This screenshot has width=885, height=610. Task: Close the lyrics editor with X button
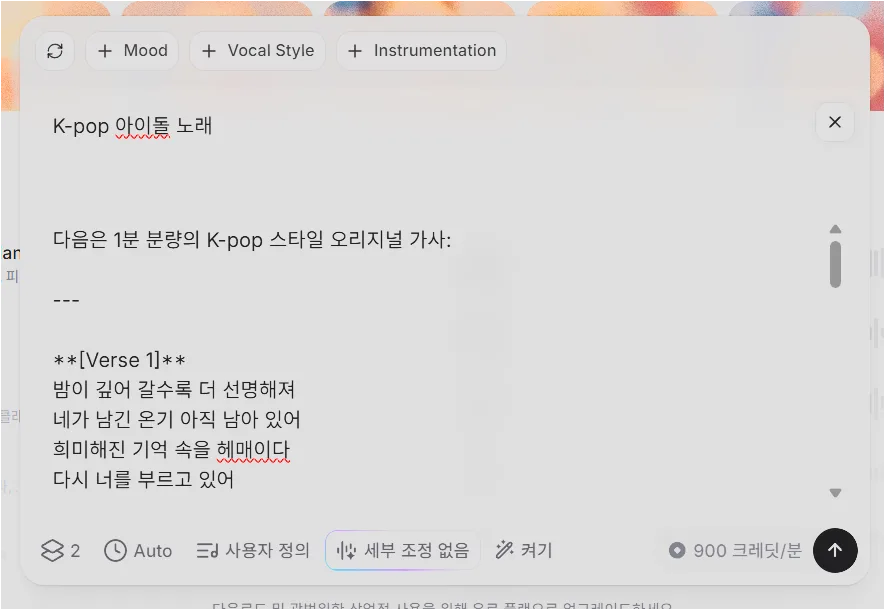pos(835,122)
